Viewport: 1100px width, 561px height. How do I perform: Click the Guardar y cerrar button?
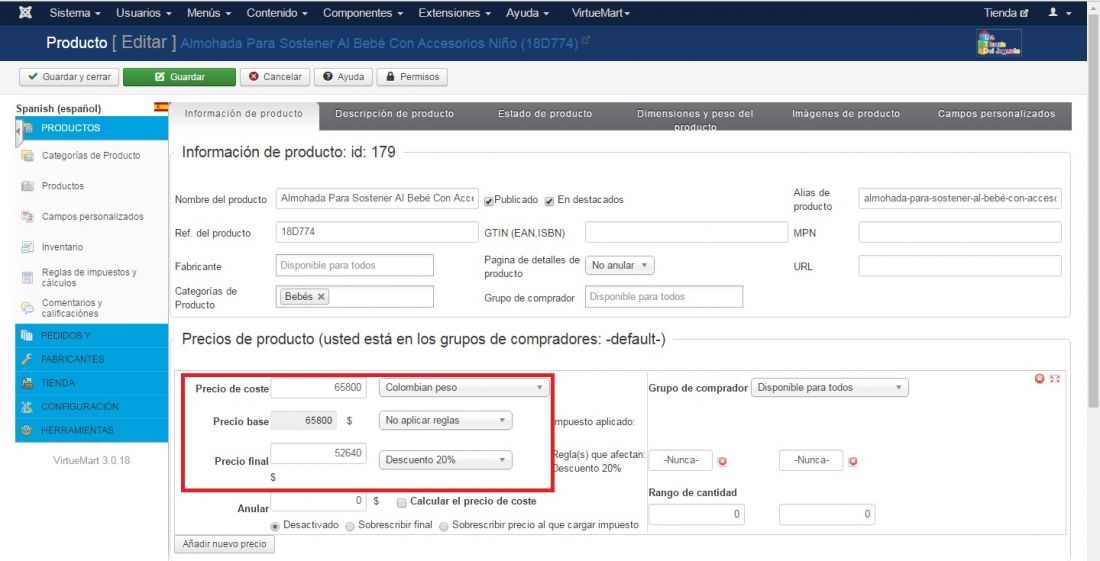(x=69, y=77)
